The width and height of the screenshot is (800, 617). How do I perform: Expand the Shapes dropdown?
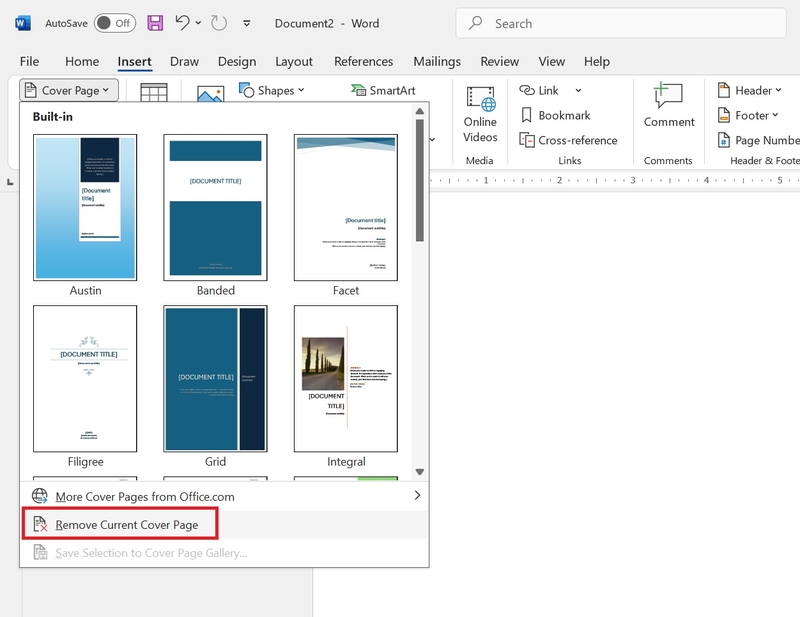click(x=271, y=90)
